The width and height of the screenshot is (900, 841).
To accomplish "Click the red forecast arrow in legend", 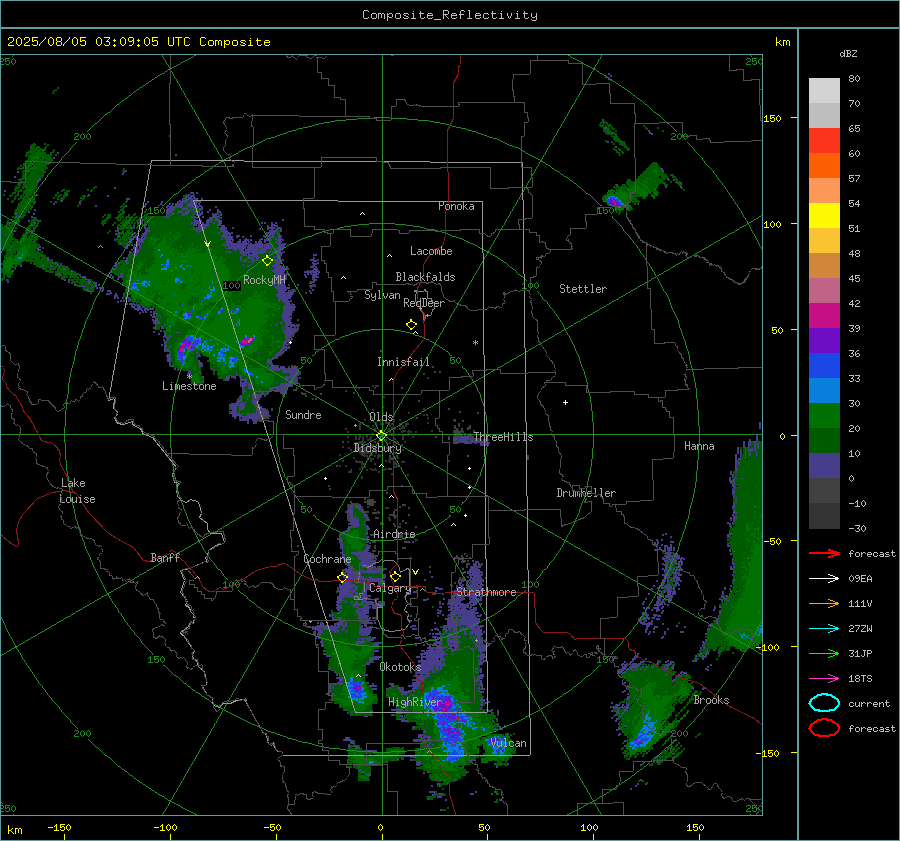I will 824,553.
